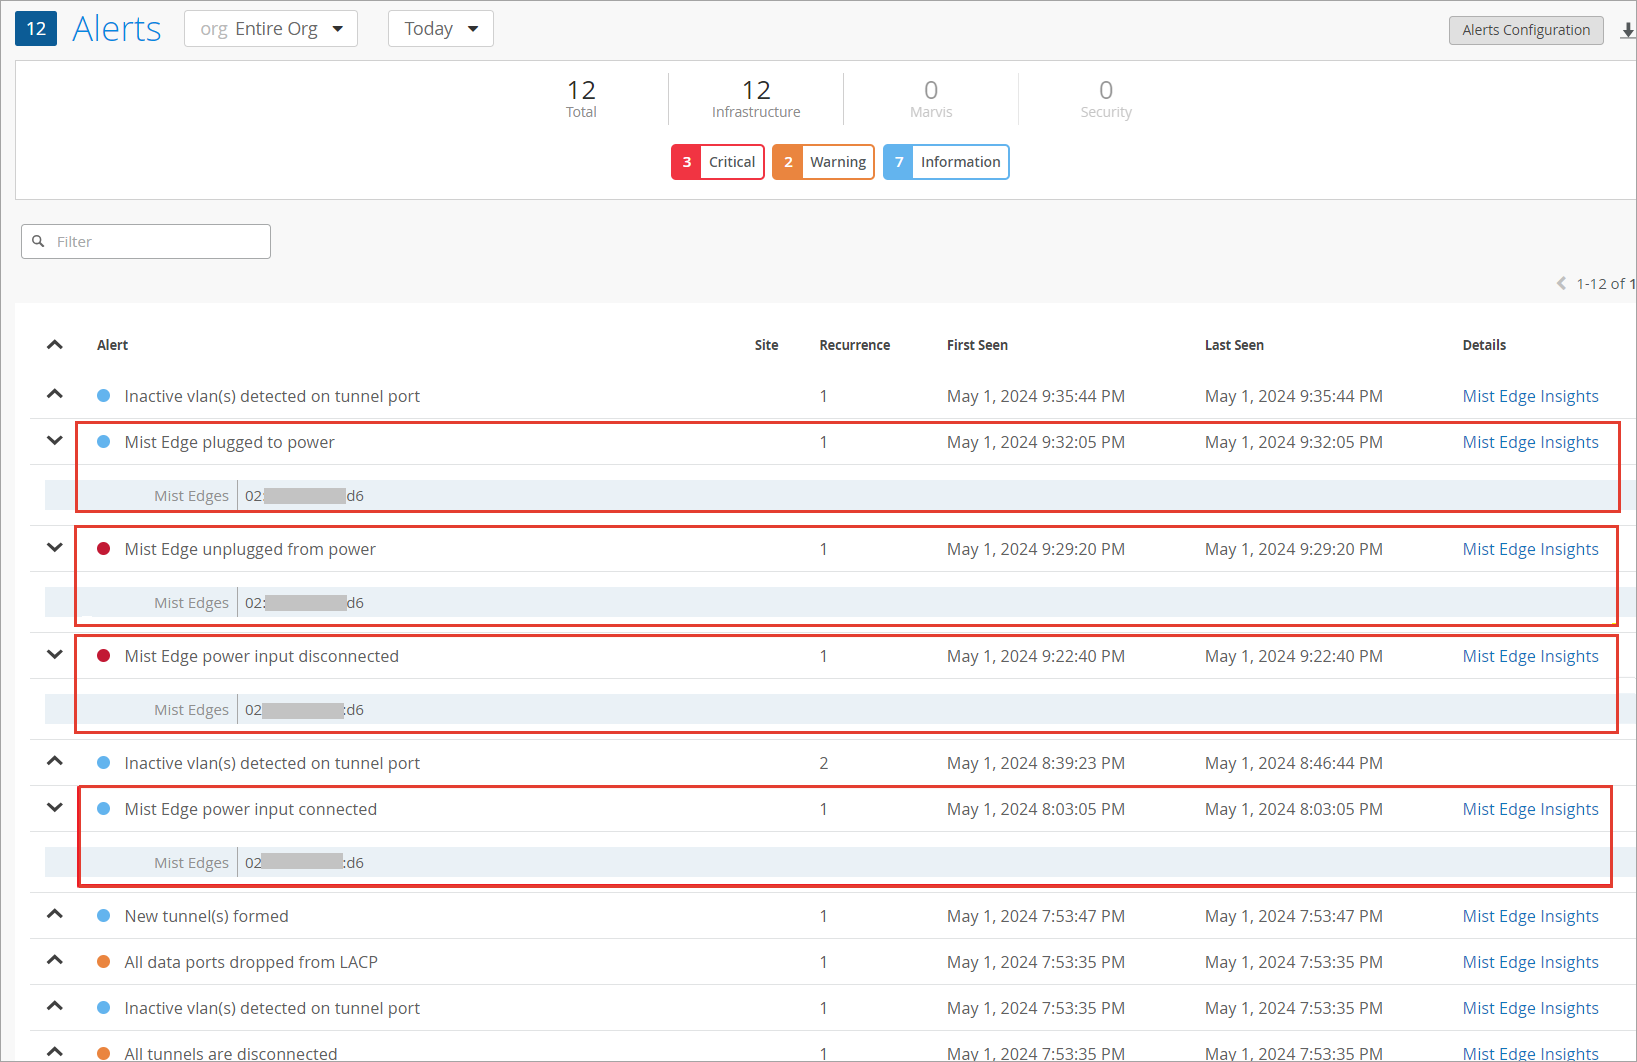Click red dot beside power input disconnected

pos(103,656)
